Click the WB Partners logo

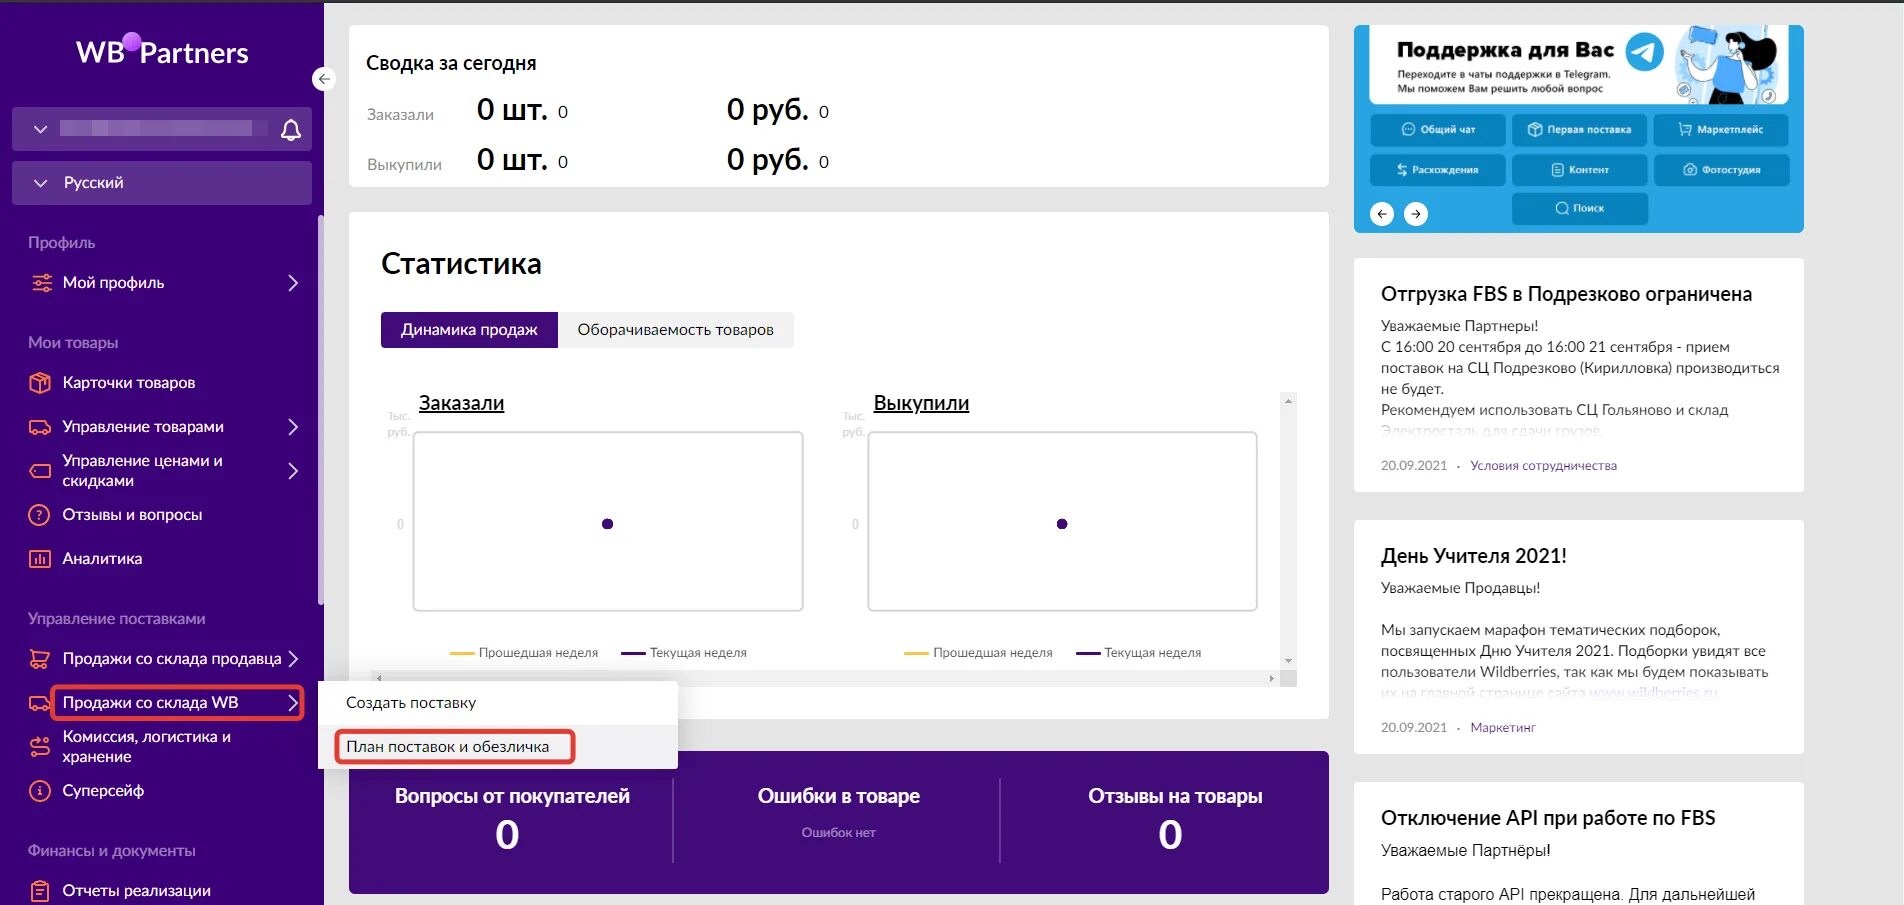[x=162, y=51]
